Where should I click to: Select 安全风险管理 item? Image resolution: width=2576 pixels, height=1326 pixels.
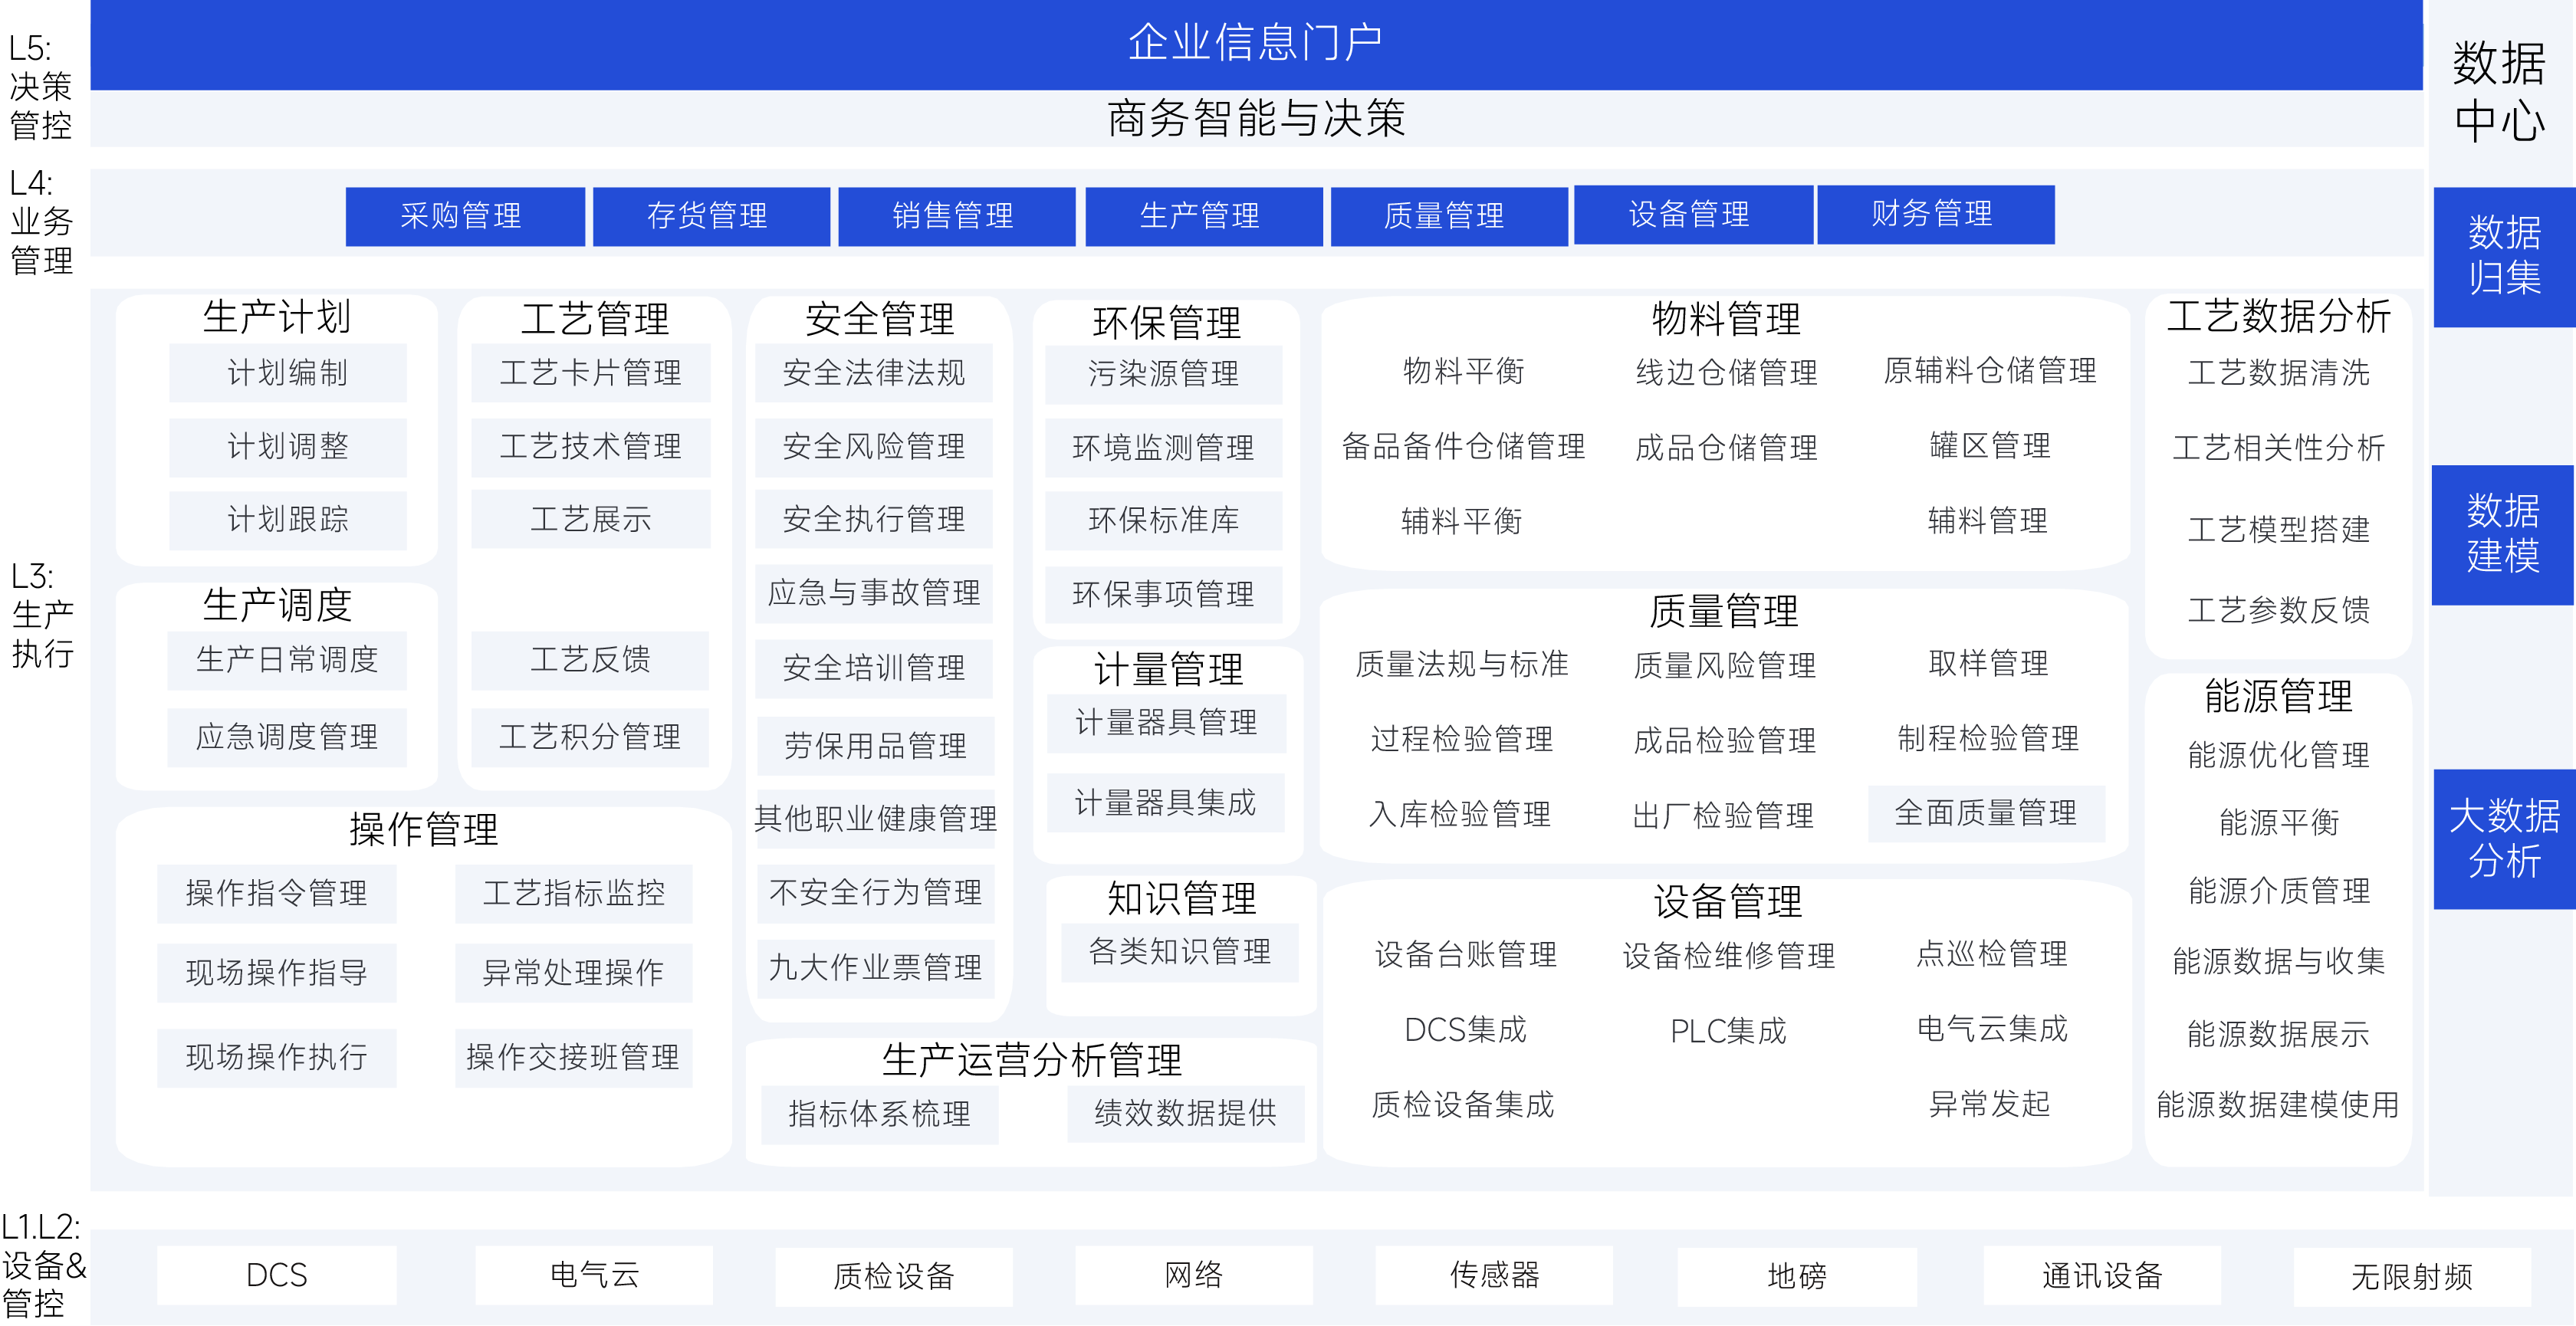[x=874, y=447]
